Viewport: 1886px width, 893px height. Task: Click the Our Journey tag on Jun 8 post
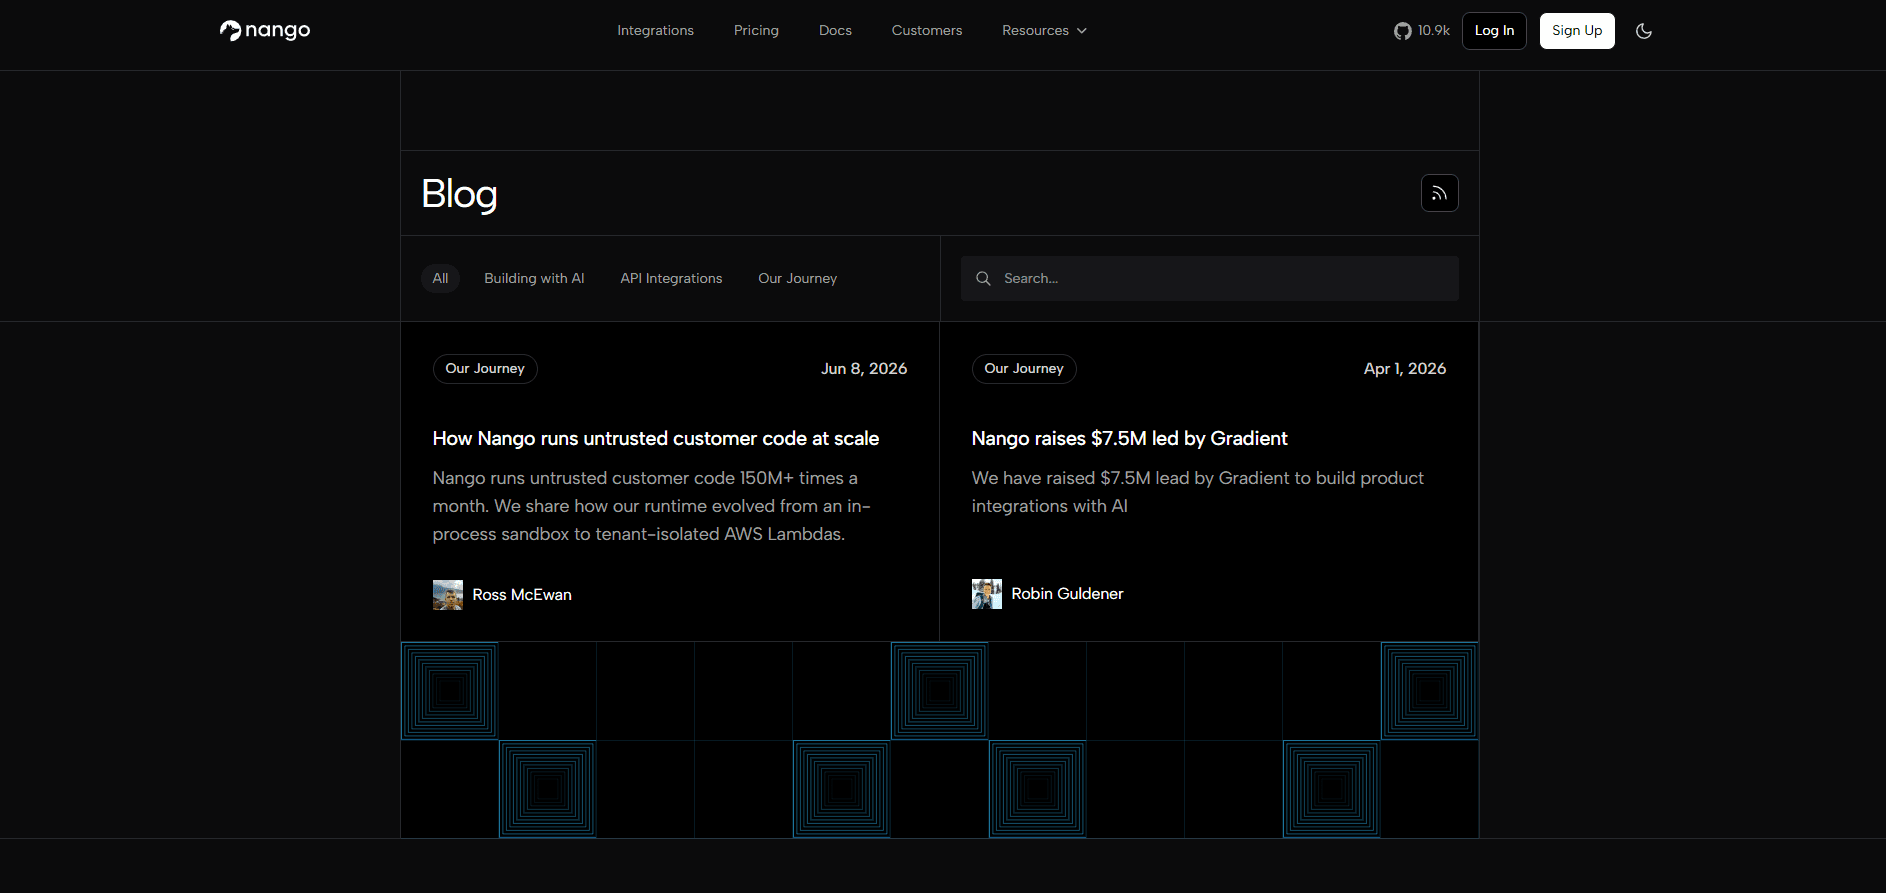[x=485, y=369]
